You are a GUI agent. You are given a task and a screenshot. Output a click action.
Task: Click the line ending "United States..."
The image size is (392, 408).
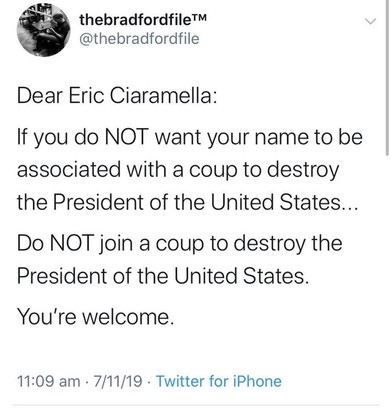pos(187,202)
